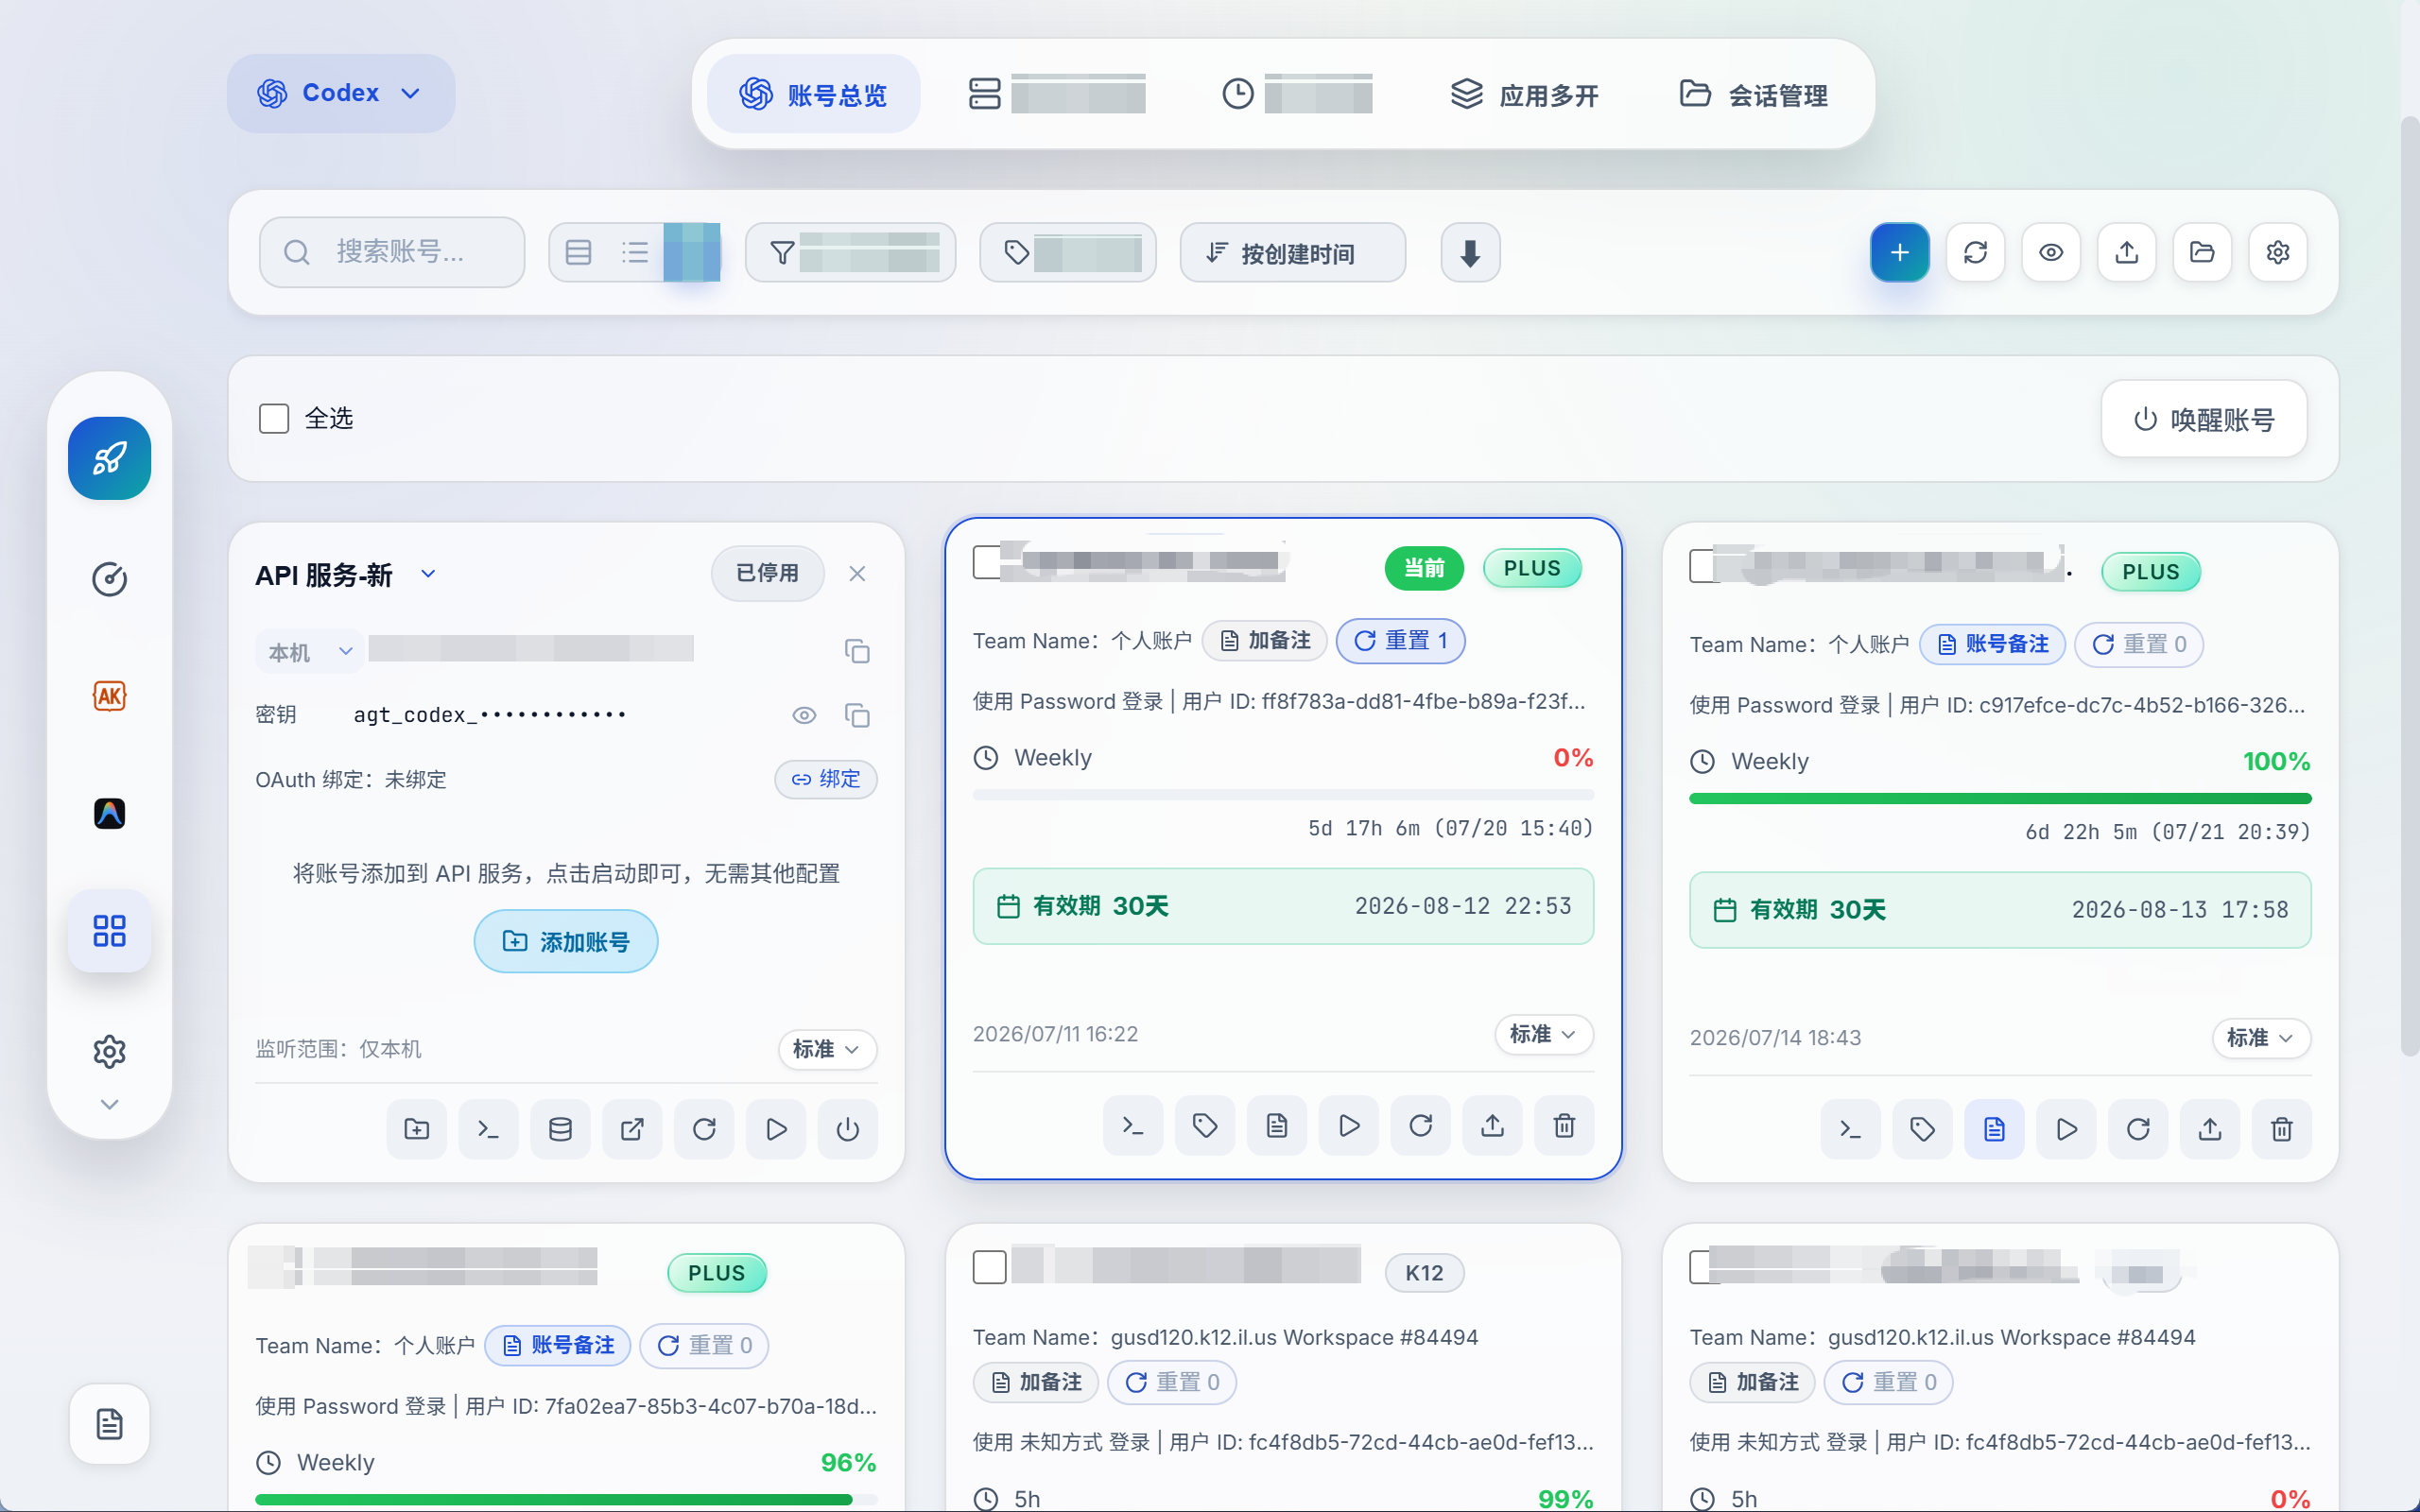Viewport: 2420px width, 1512px height.
Task: Click the 添加账号 button
Action: point(566,941)
